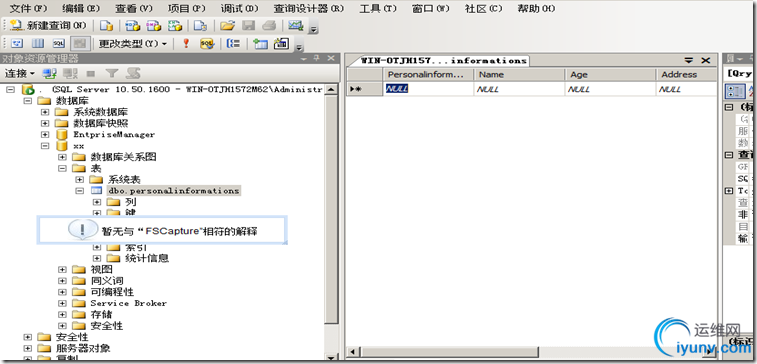Open the 查询设计器 (Query Designer) menu
757x364 pixels.
coord(309,8)
